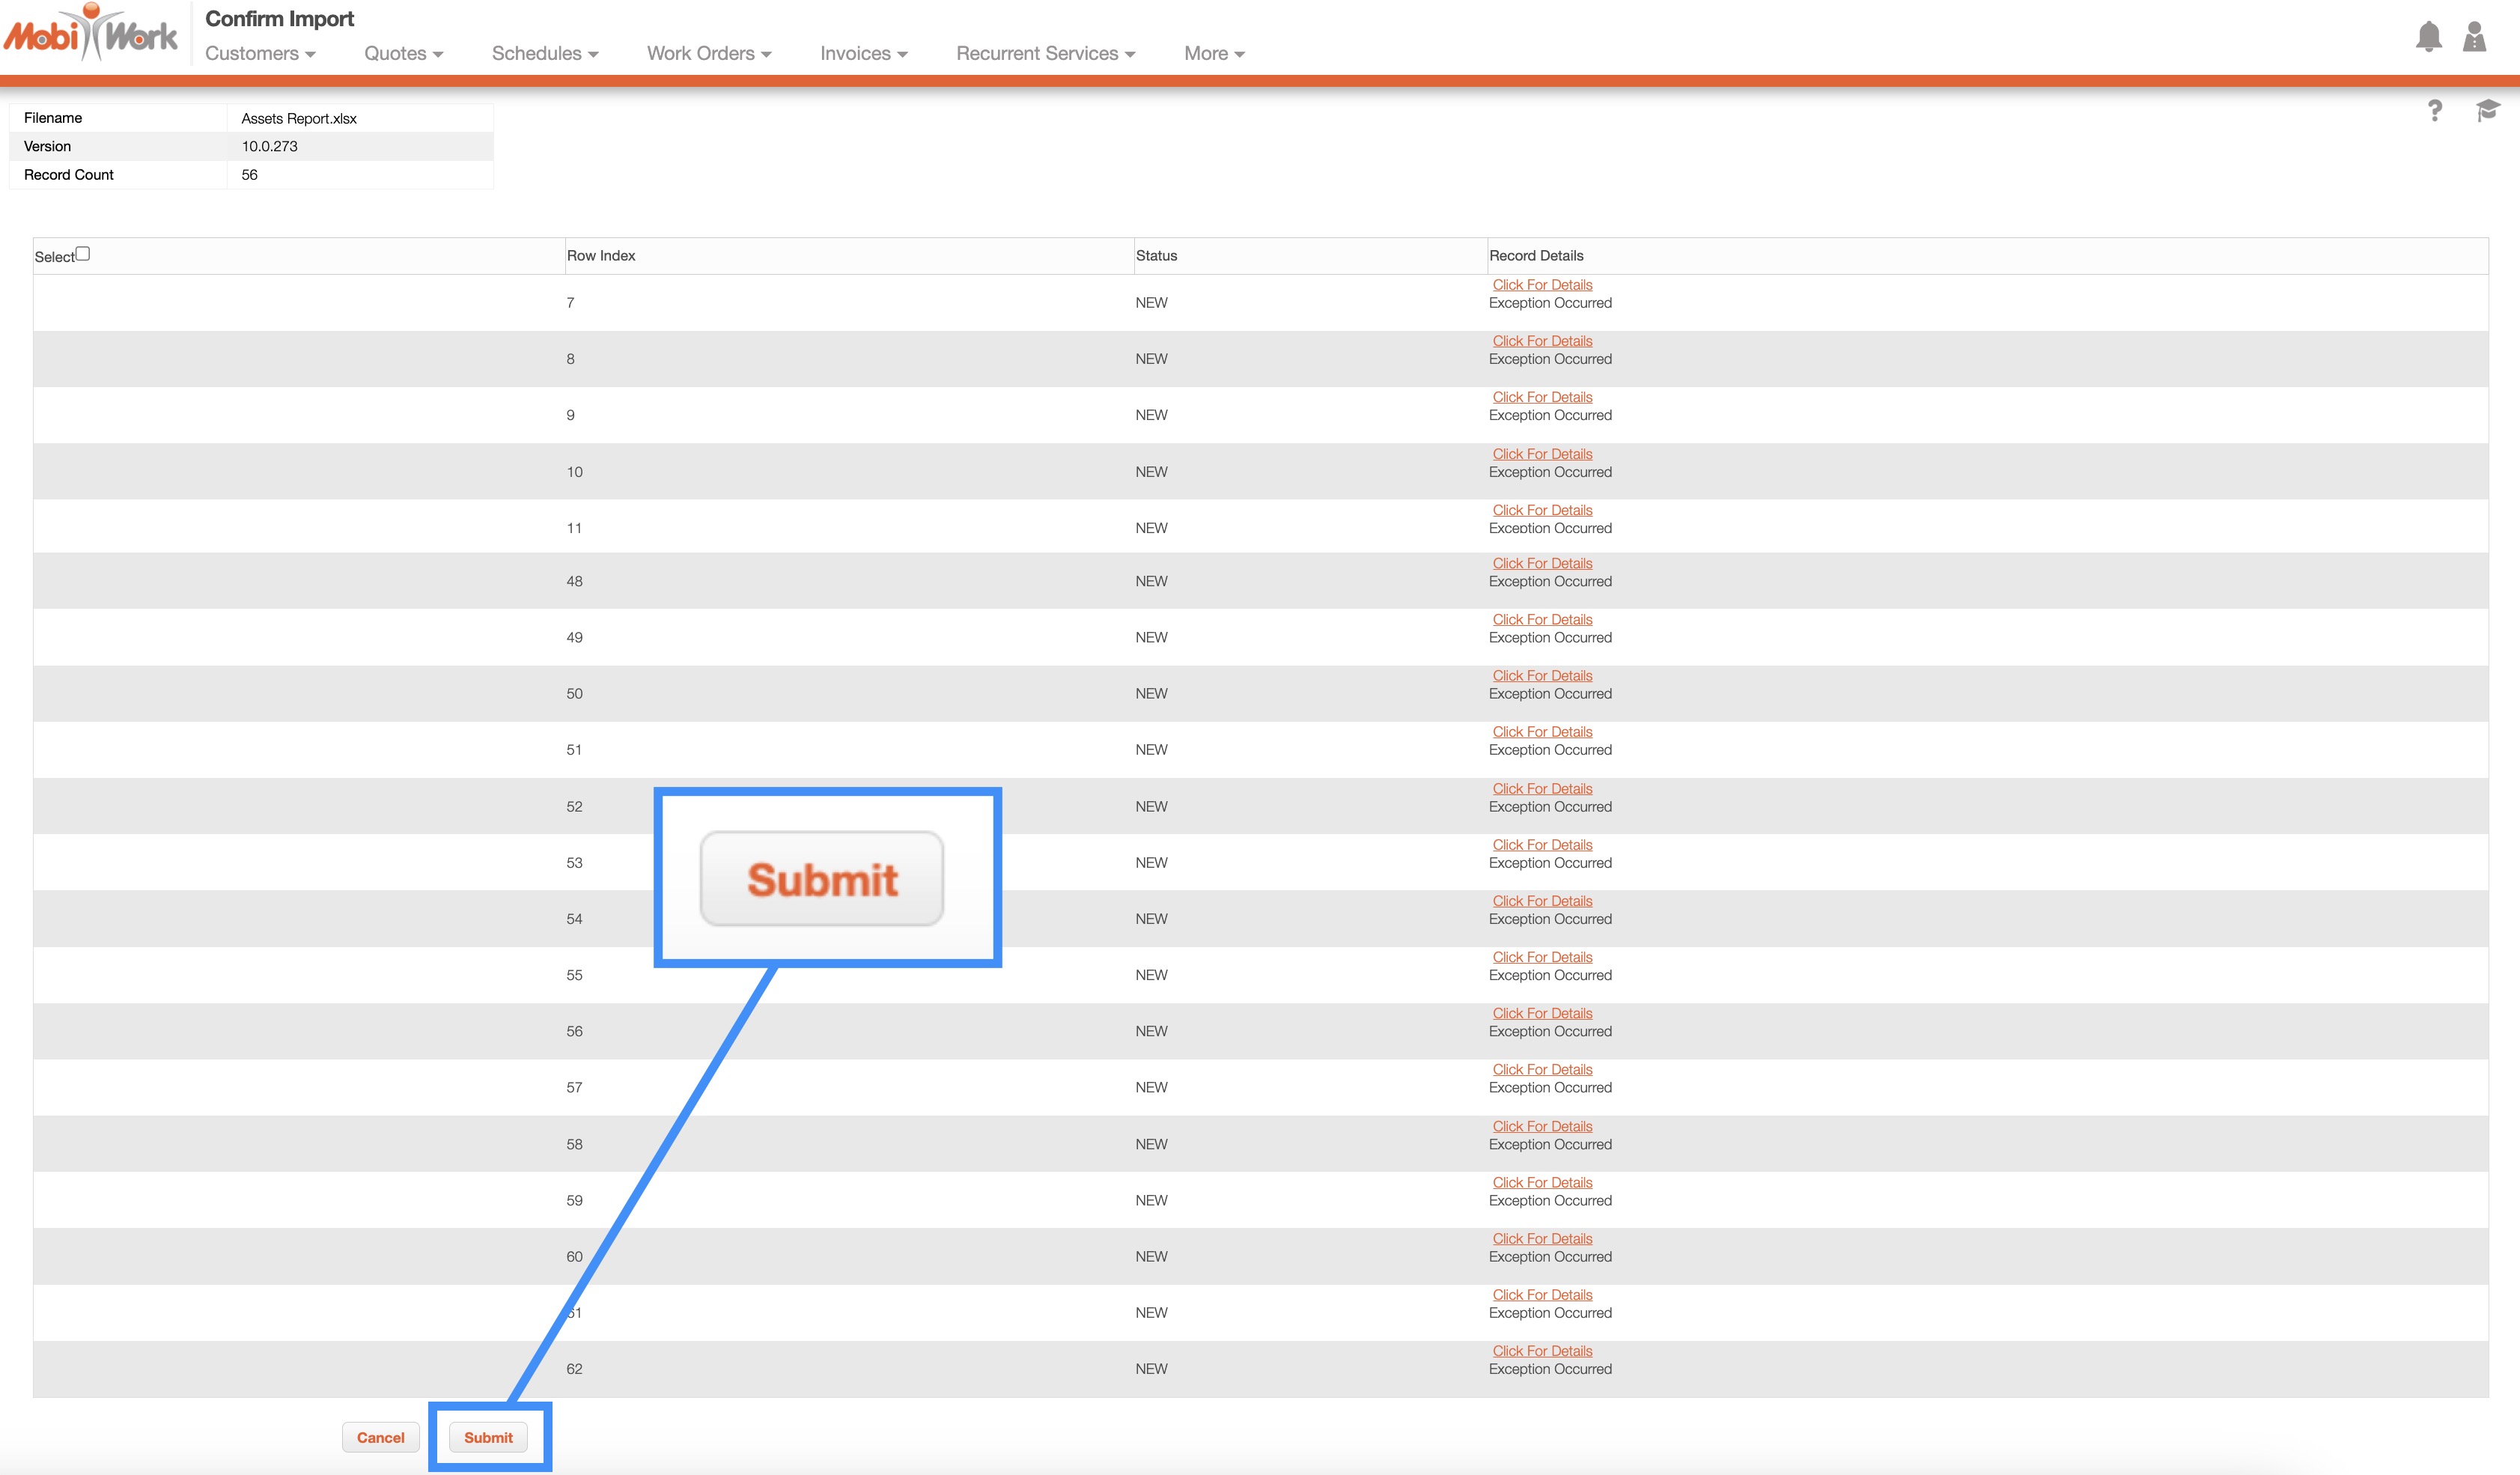Viewport: 2520px width, 1475px height.
Task: Click the MobiWork logo
Action: pyautogui.click(x=91, y=35)
